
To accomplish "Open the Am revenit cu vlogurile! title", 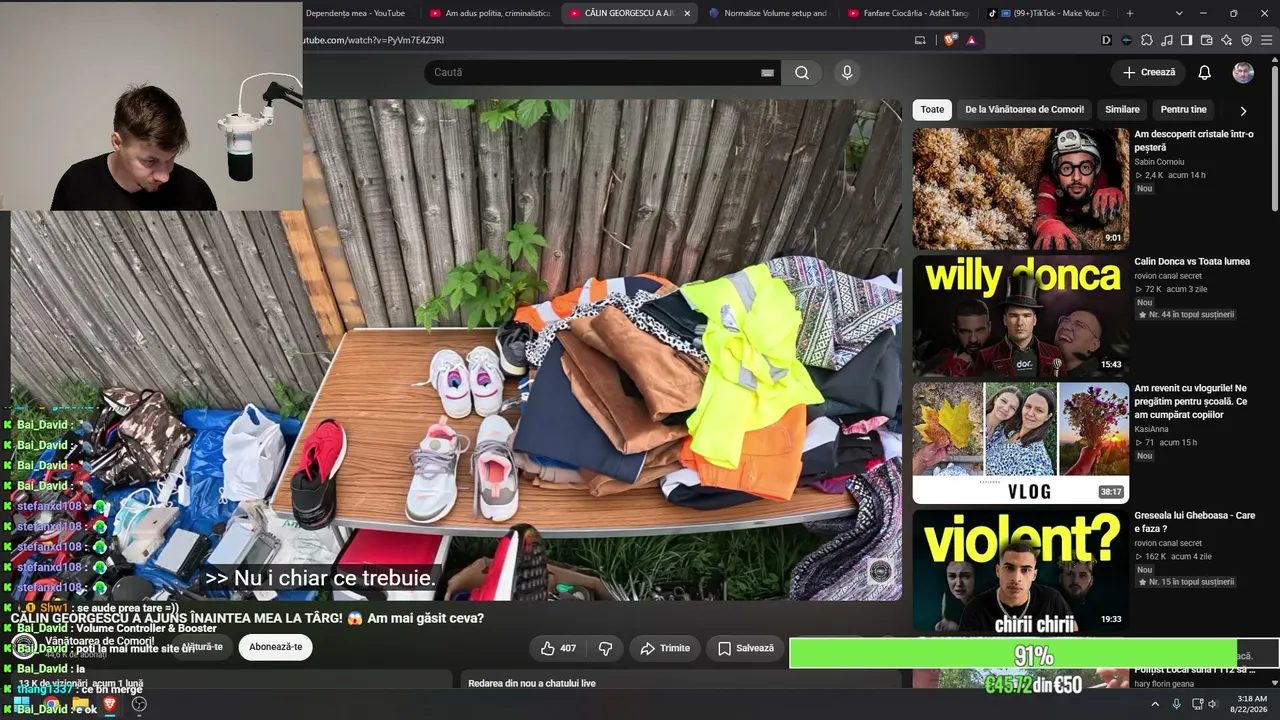I will tap(1191, 401).
